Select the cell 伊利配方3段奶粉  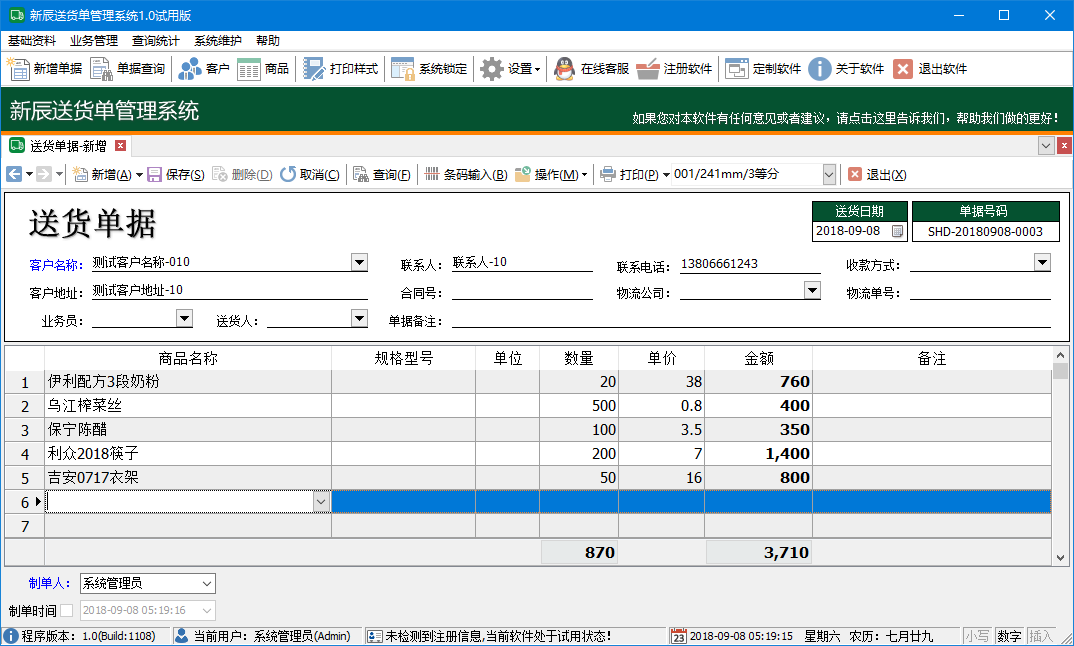(x=188, y=382)
